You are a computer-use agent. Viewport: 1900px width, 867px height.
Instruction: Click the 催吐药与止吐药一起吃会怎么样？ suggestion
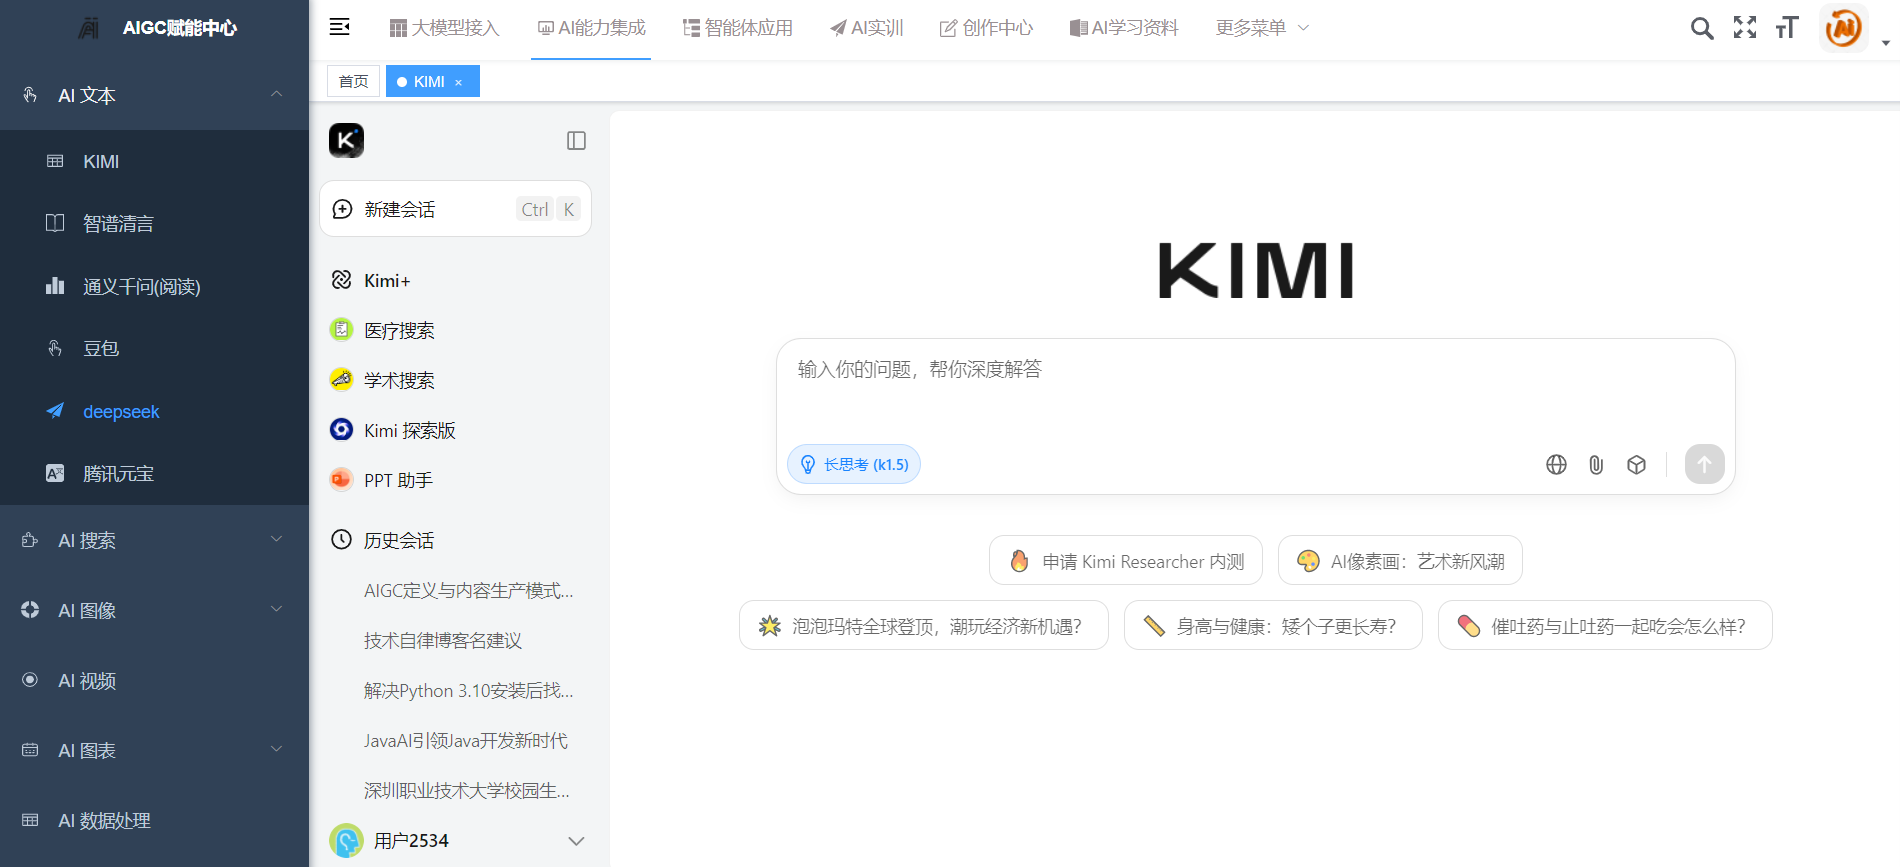pos(1605,626)
